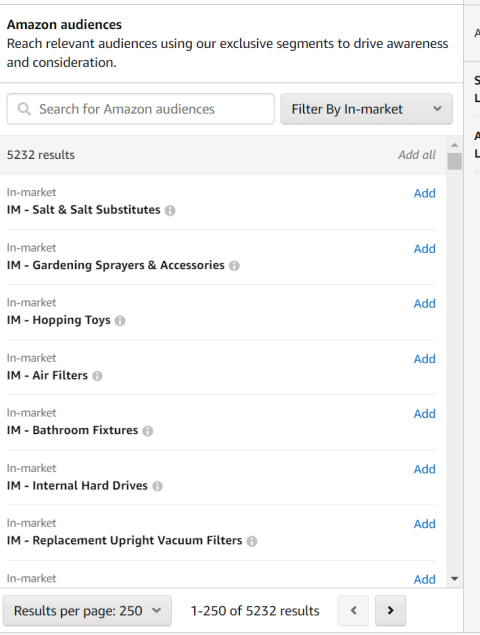Add the partially visible last audience row

tap(425, 579)
